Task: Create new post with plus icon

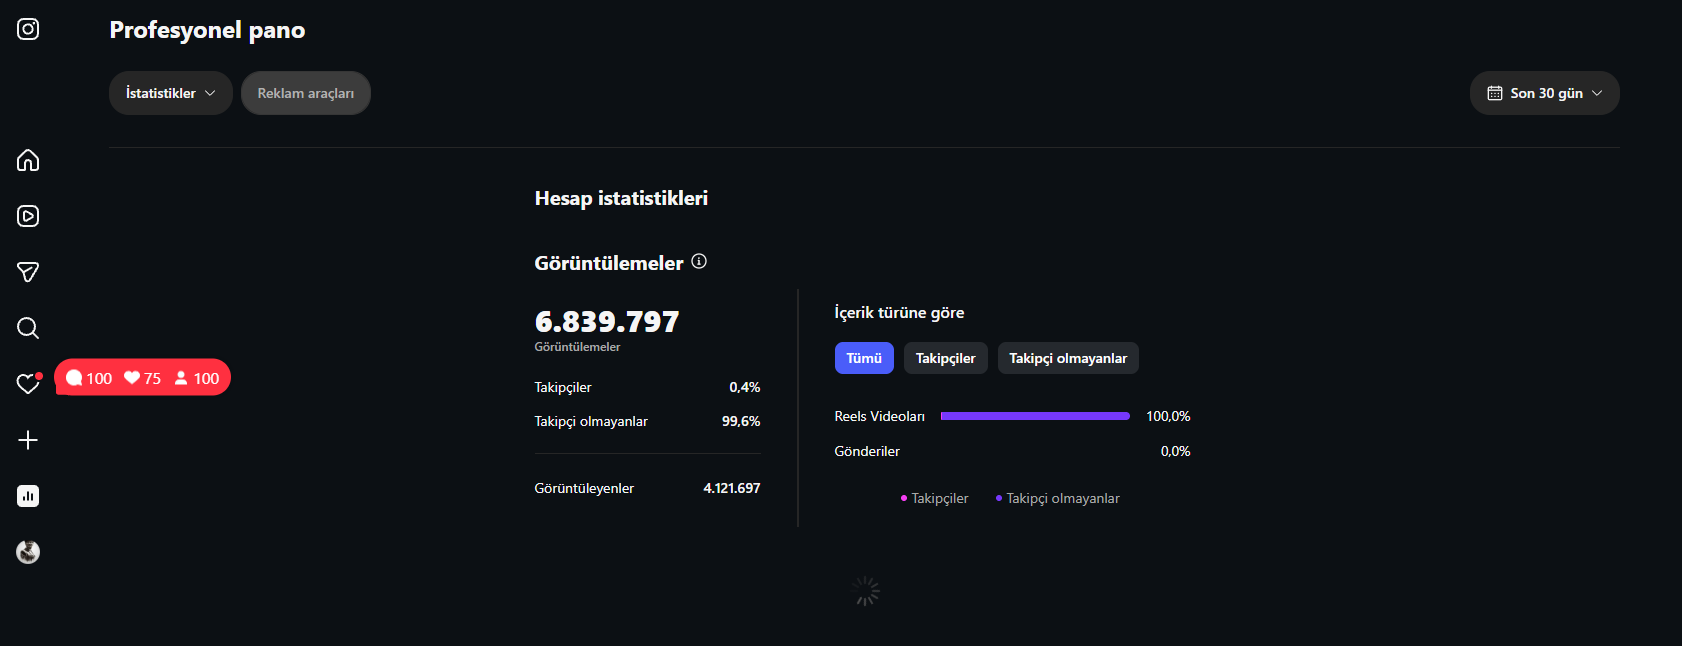Action: pyautogui.click(x=28, y=440)
